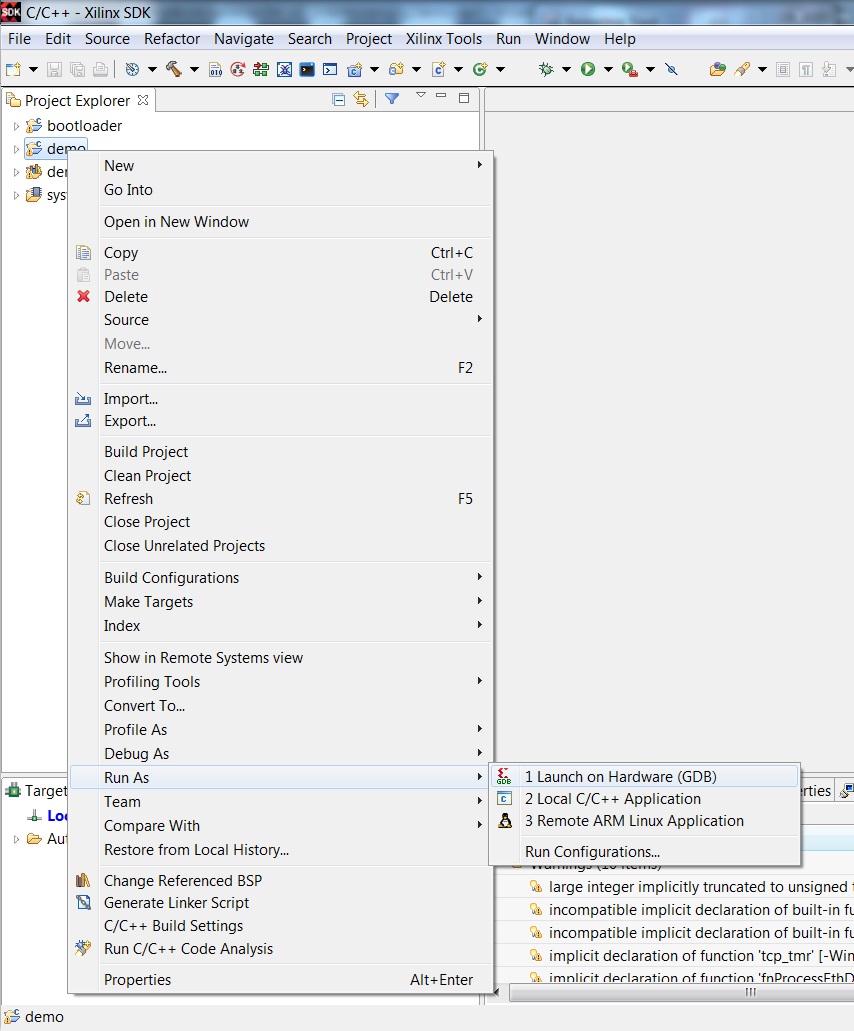Click the GDB Launch on Hardware icon
854x1031 pixels.
(x=504, y=777)
